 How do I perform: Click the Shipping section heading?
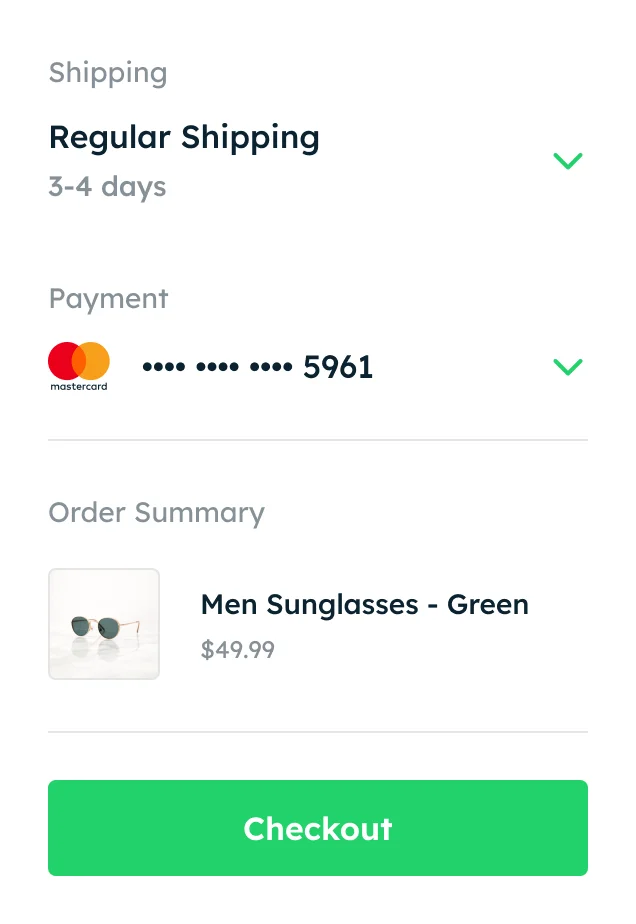click(x=108, y=73)
